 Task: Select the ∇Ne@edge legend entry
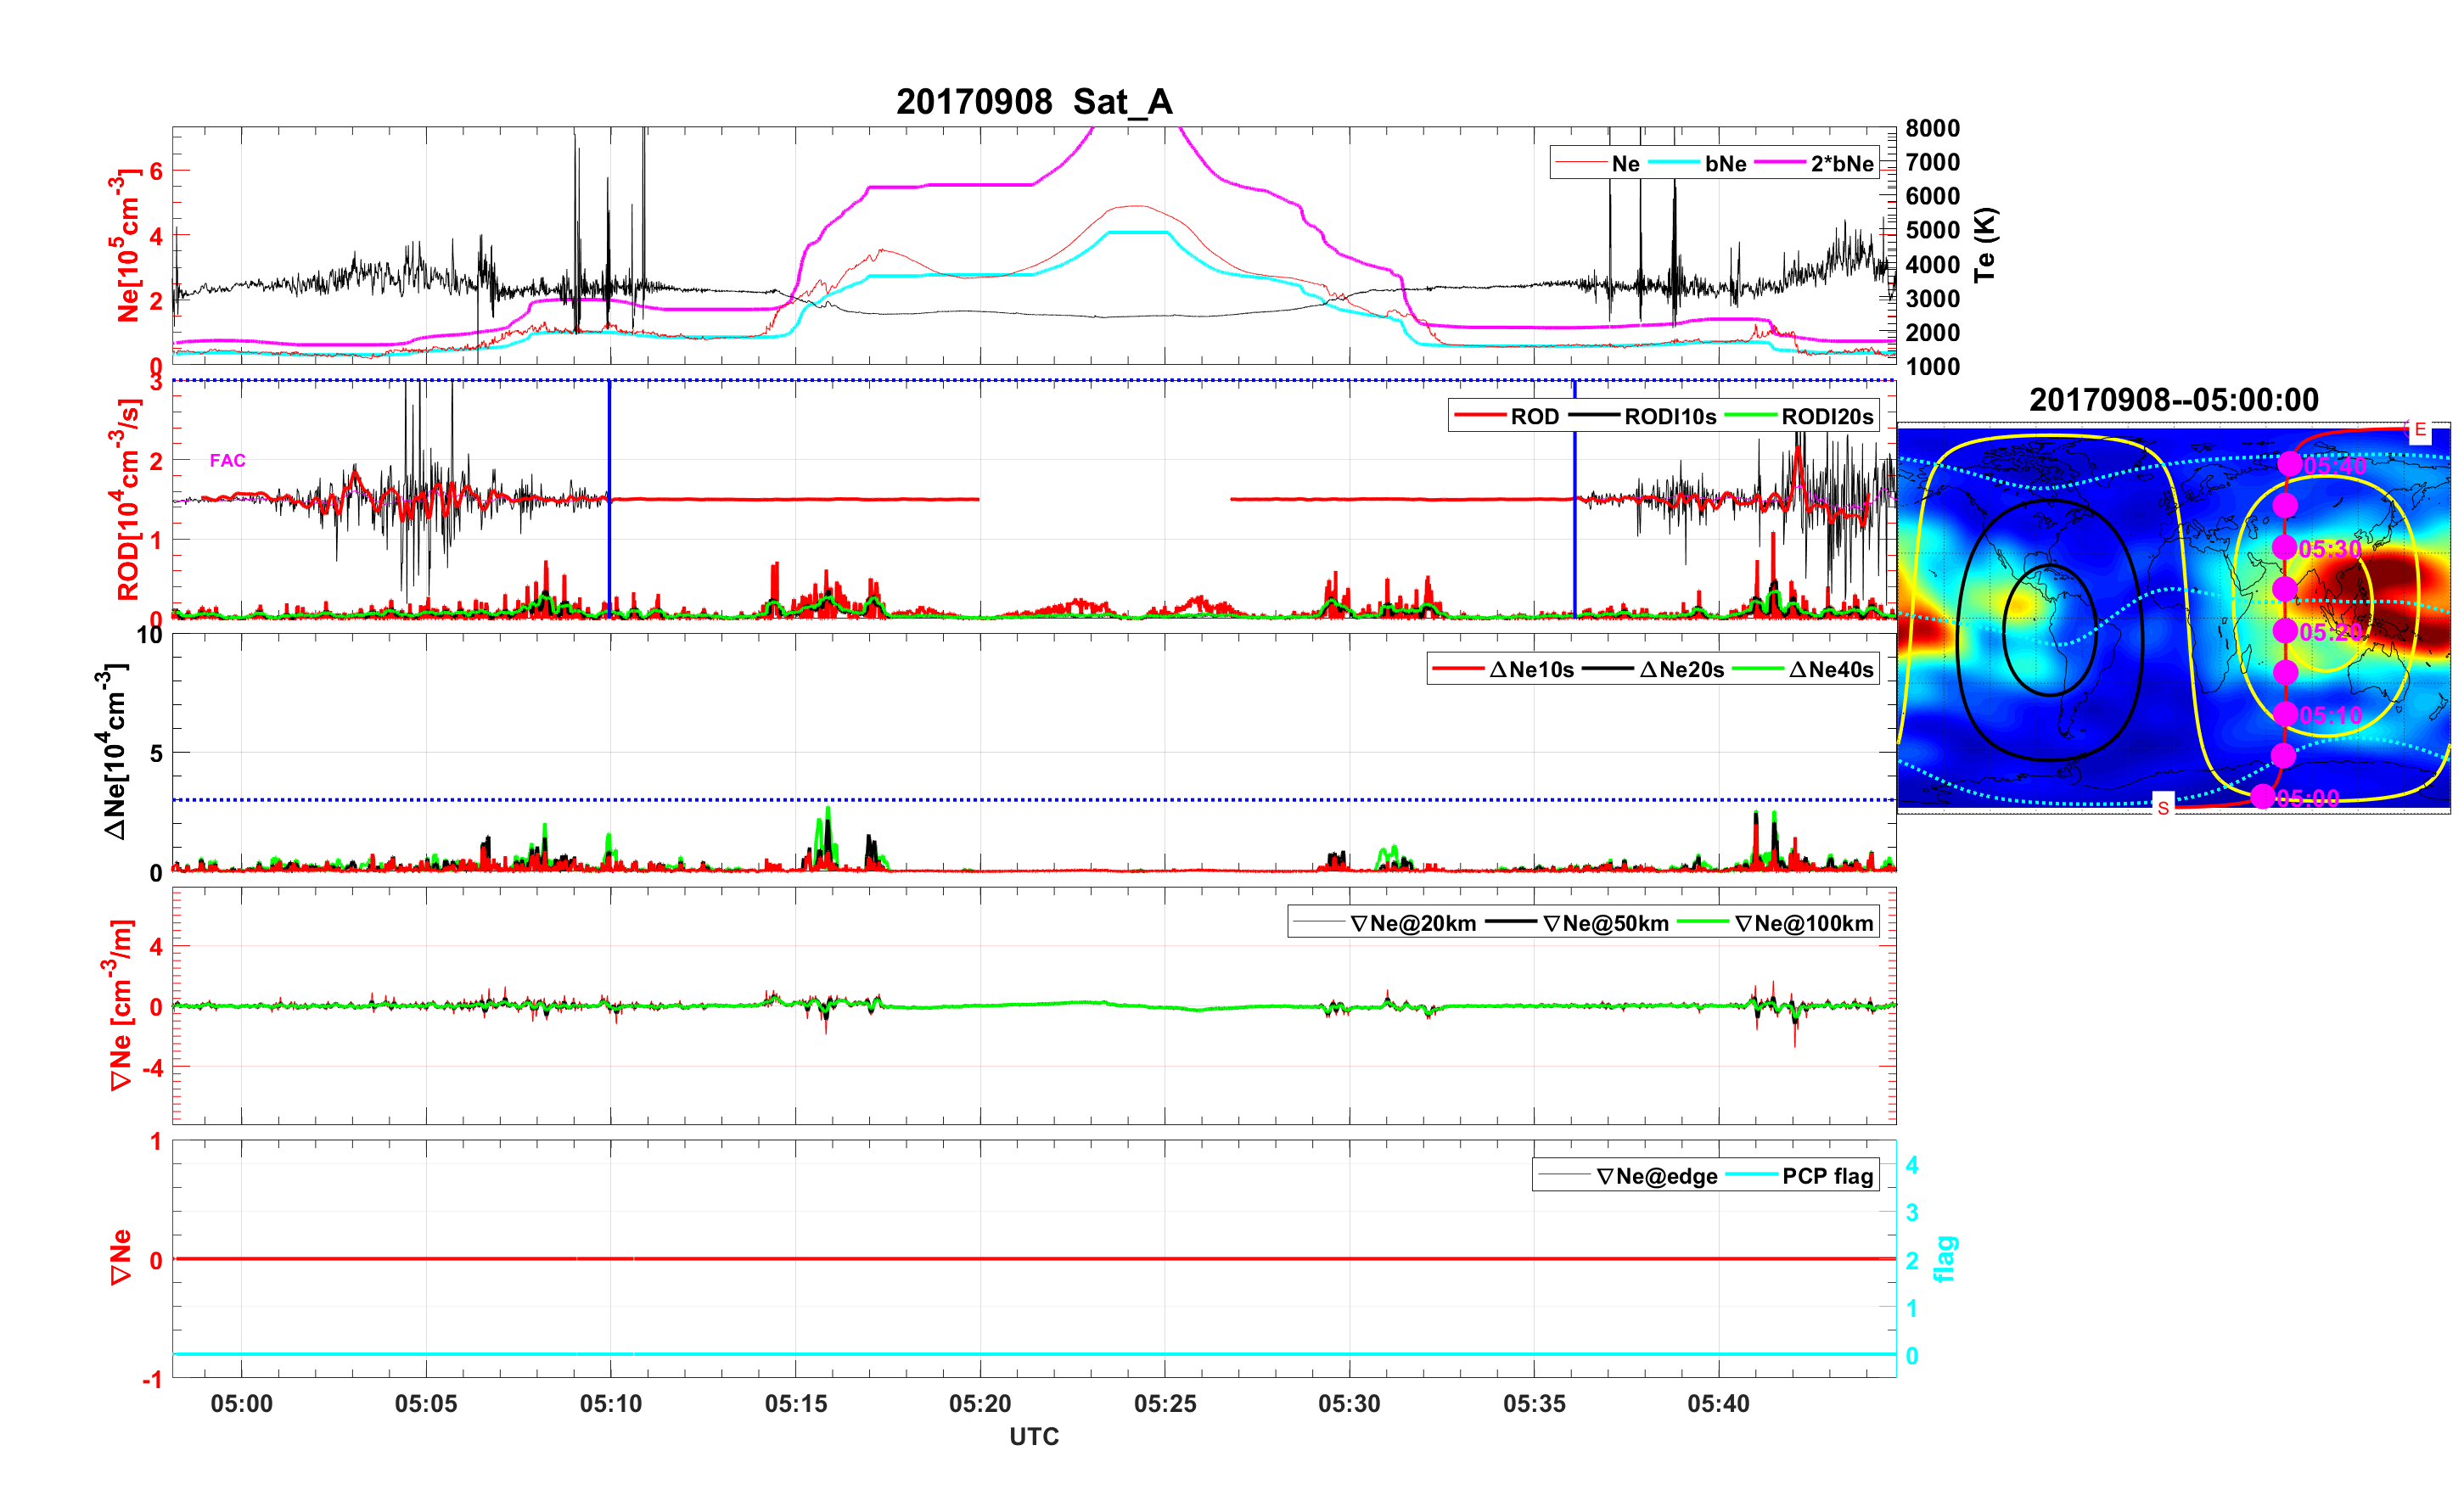(1656, 1176)
